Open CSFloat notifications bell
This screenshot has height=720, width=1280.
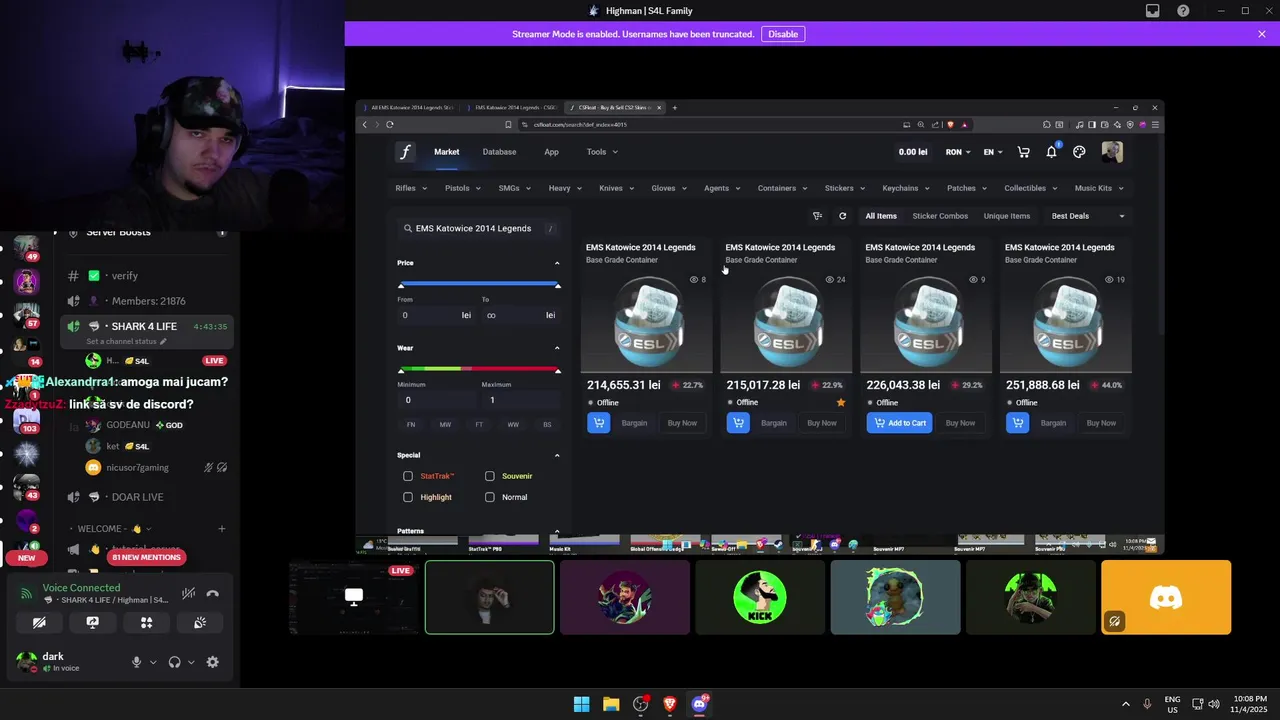click(1051, 152)
